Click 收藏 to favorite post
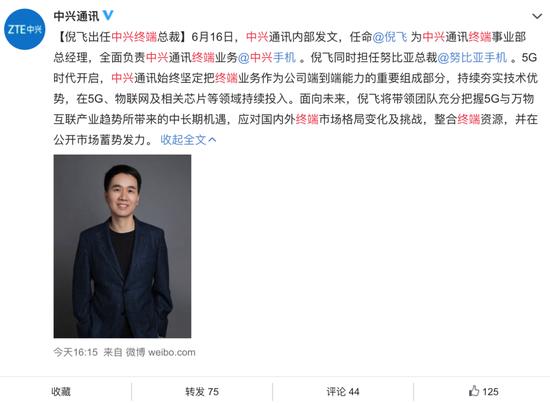The height and width of the screenshot is (403, 550). [61, 391]
